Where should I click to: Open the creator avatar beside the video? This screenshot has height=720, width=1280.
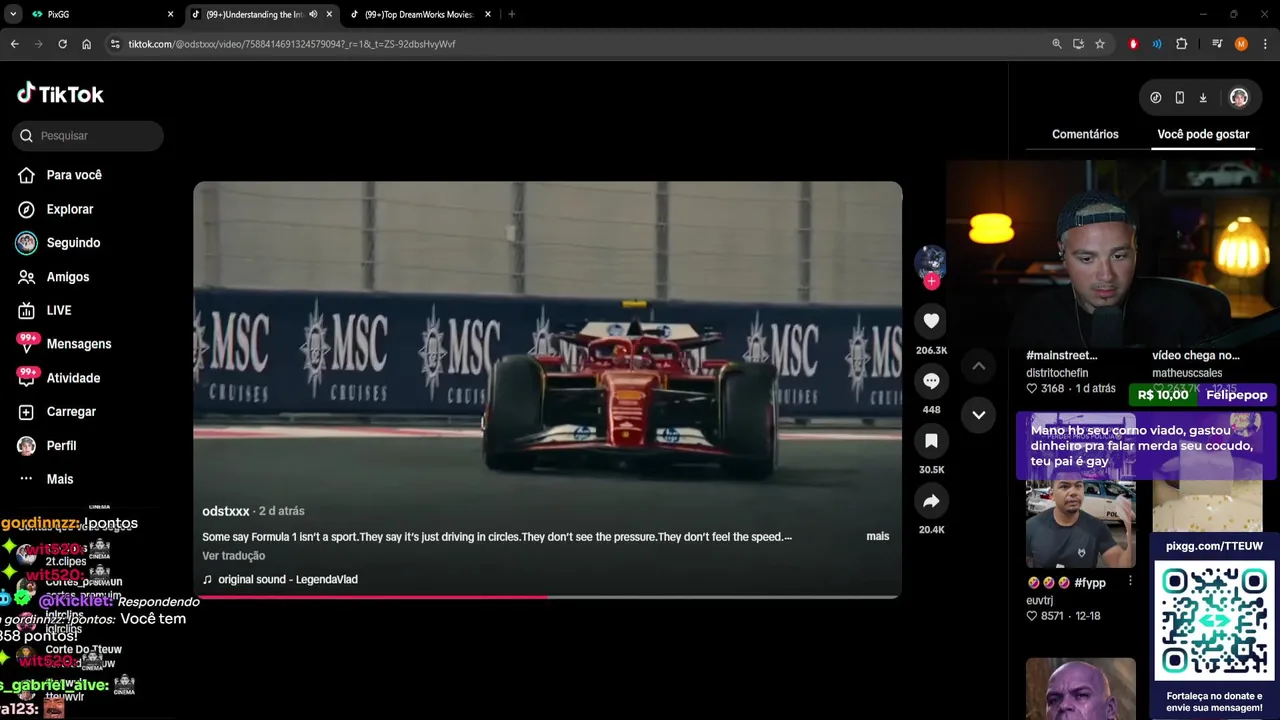tap(931, 260)
